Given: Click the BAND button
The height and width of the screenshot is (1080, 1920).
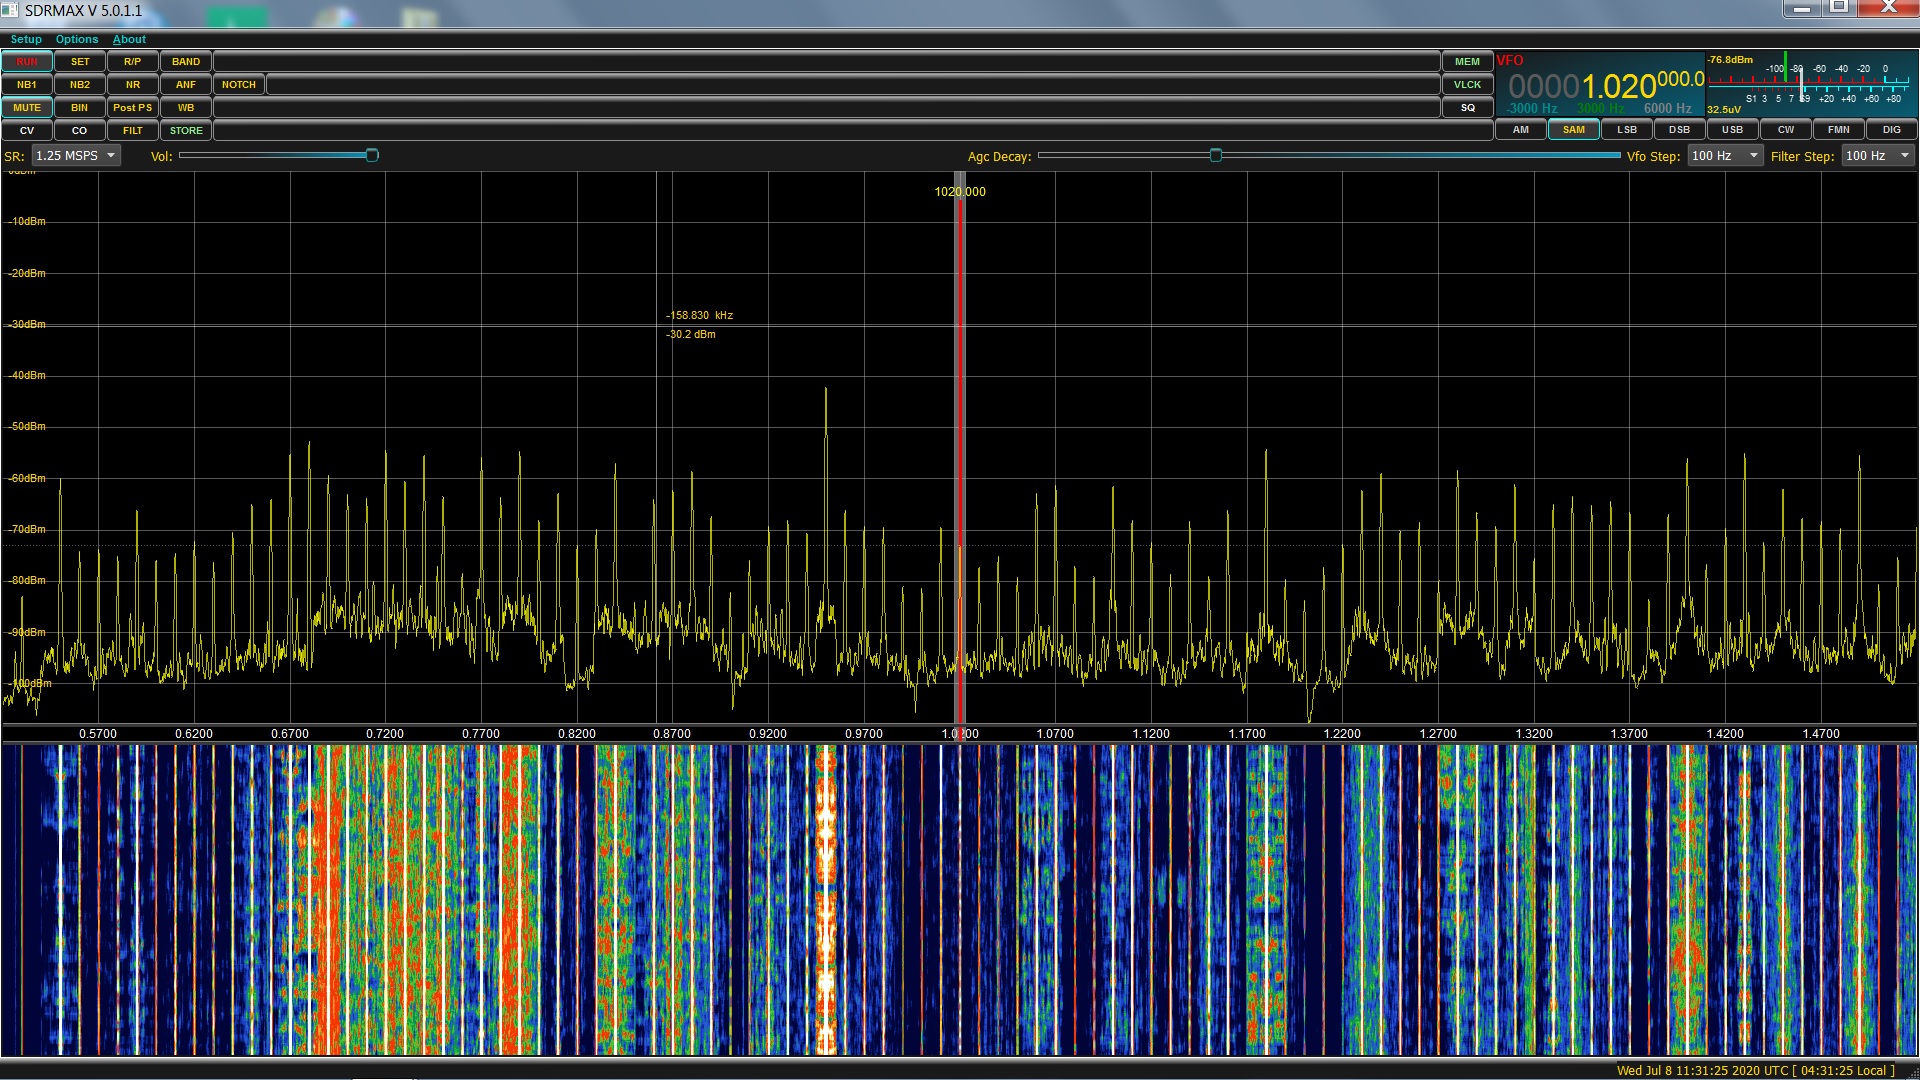Looking at the screenshot, I should coord(186,62).
